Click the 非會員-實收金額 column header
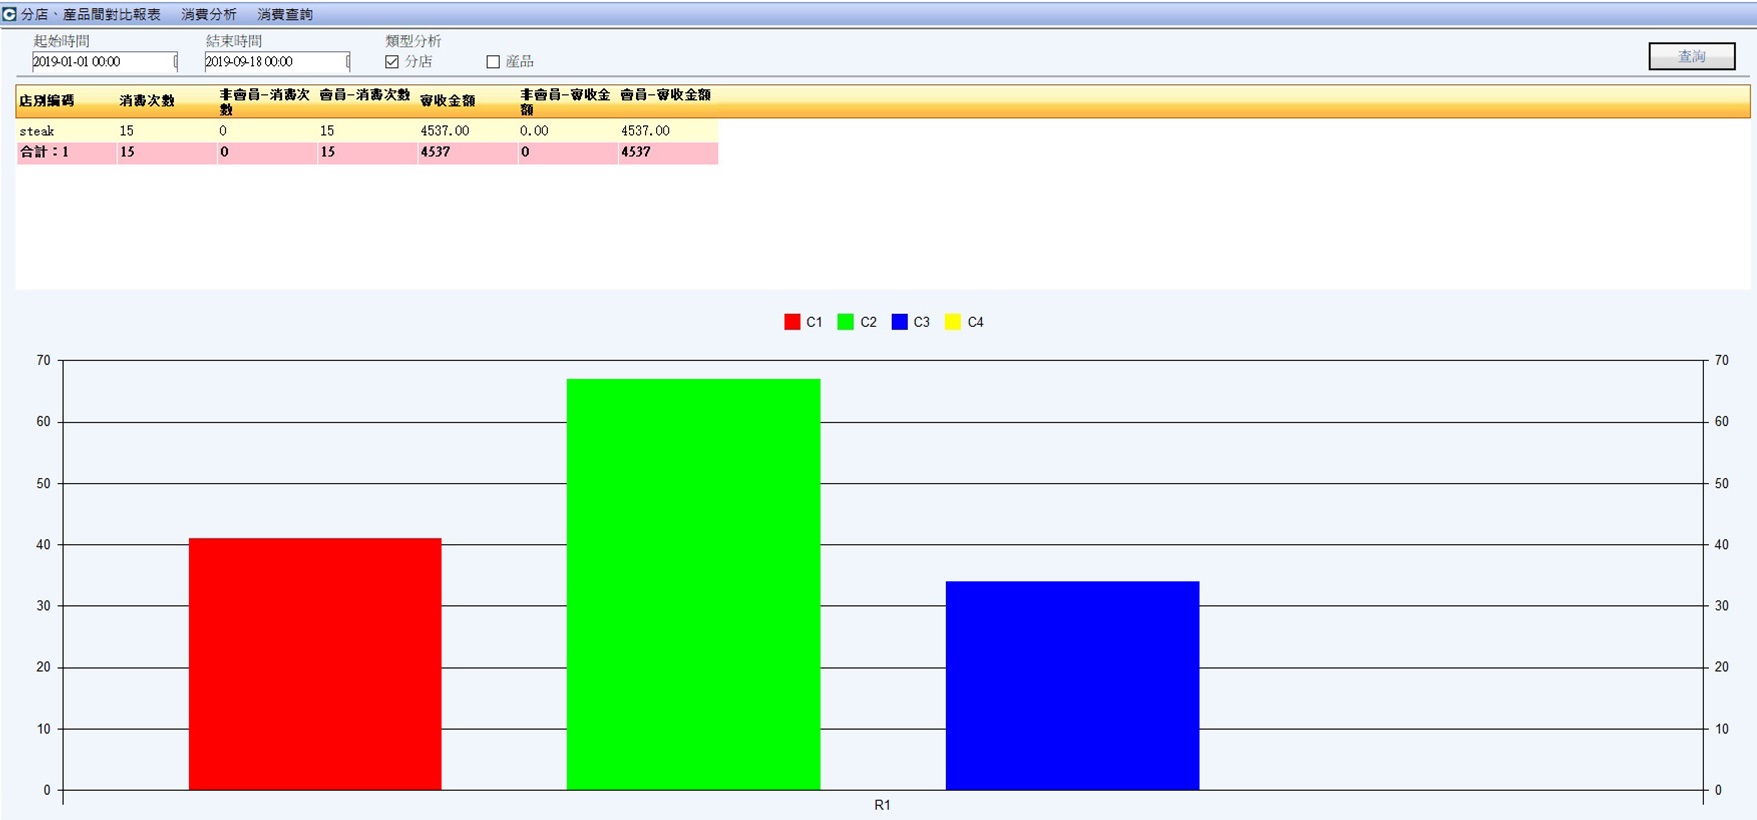The image size is (1757, 820). coord(565,101)
